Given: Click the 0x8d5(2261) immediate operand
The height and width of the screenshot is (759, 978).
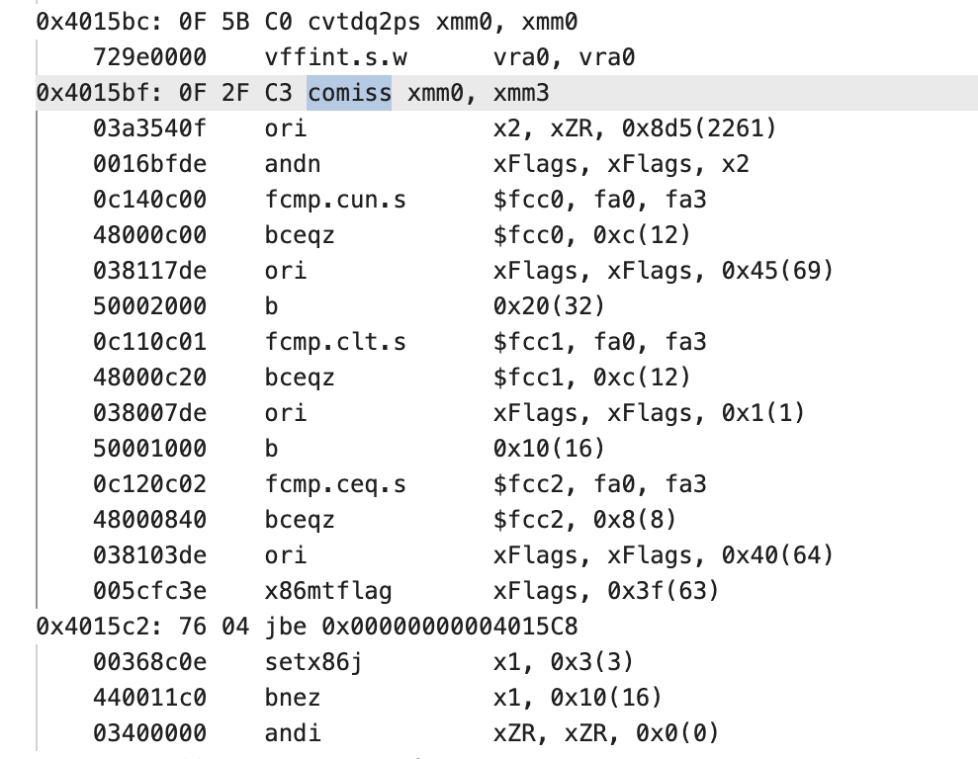Looking at the screenshot, I should pyautogui.click(x=699, y=128).
